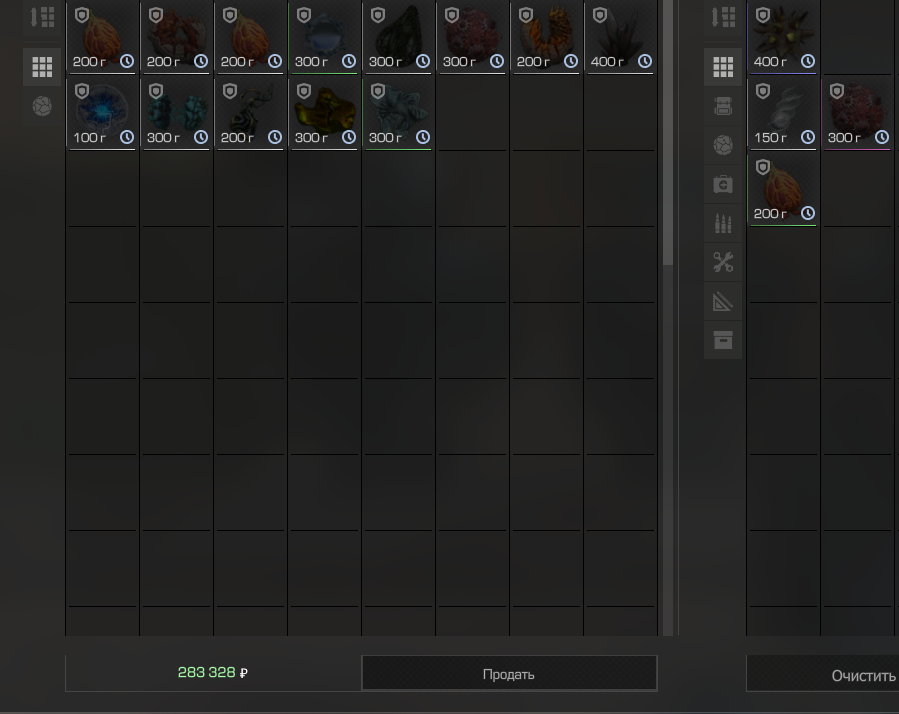Image resolution: width=899 pixels, height=714 pixels.
Task: Filter right inventory by tools wrench category
Action: click(723, 262)
